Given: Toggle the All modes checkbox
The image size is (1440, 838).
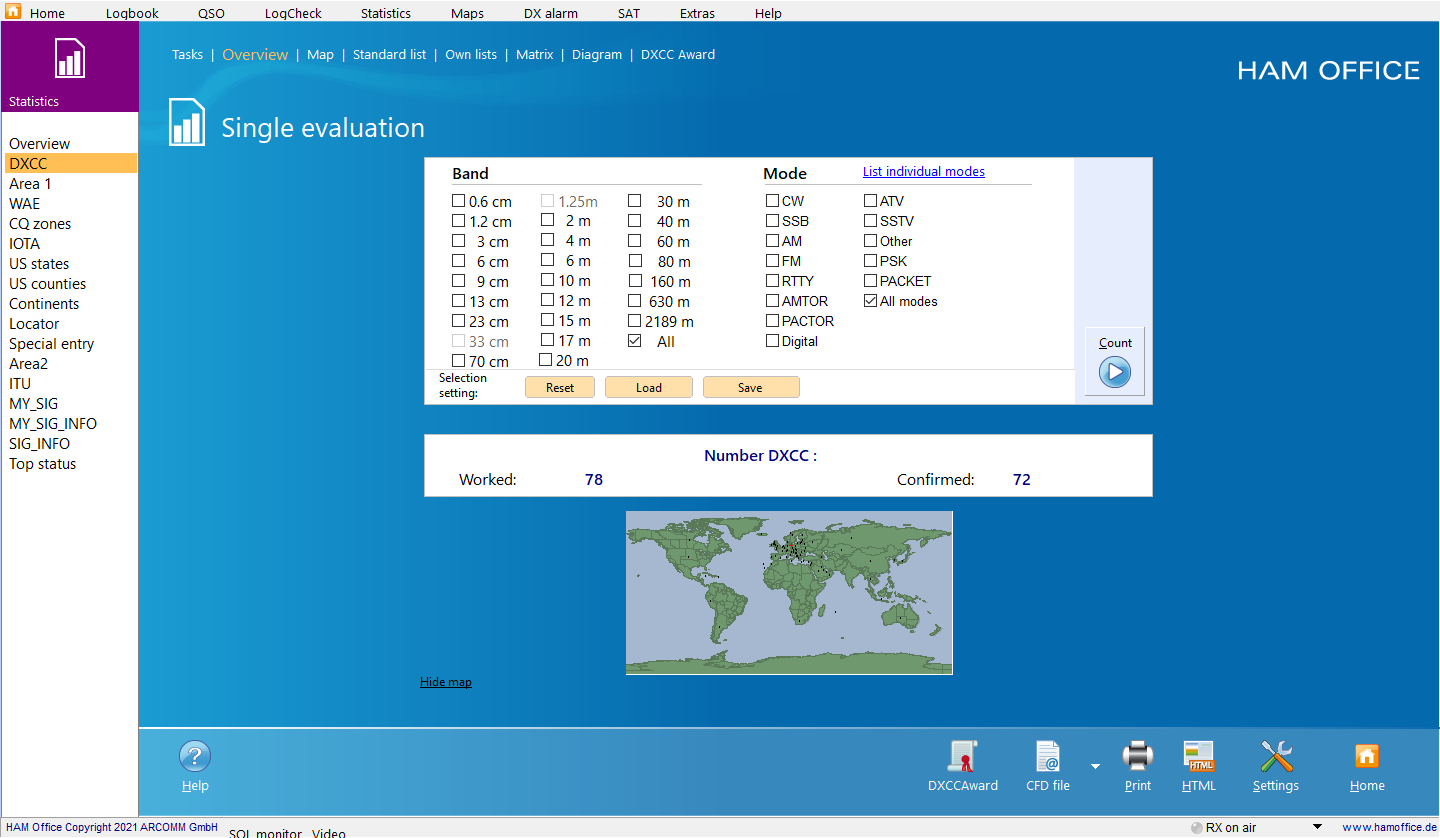Looking at the screenshot, I should pos(870,301).
